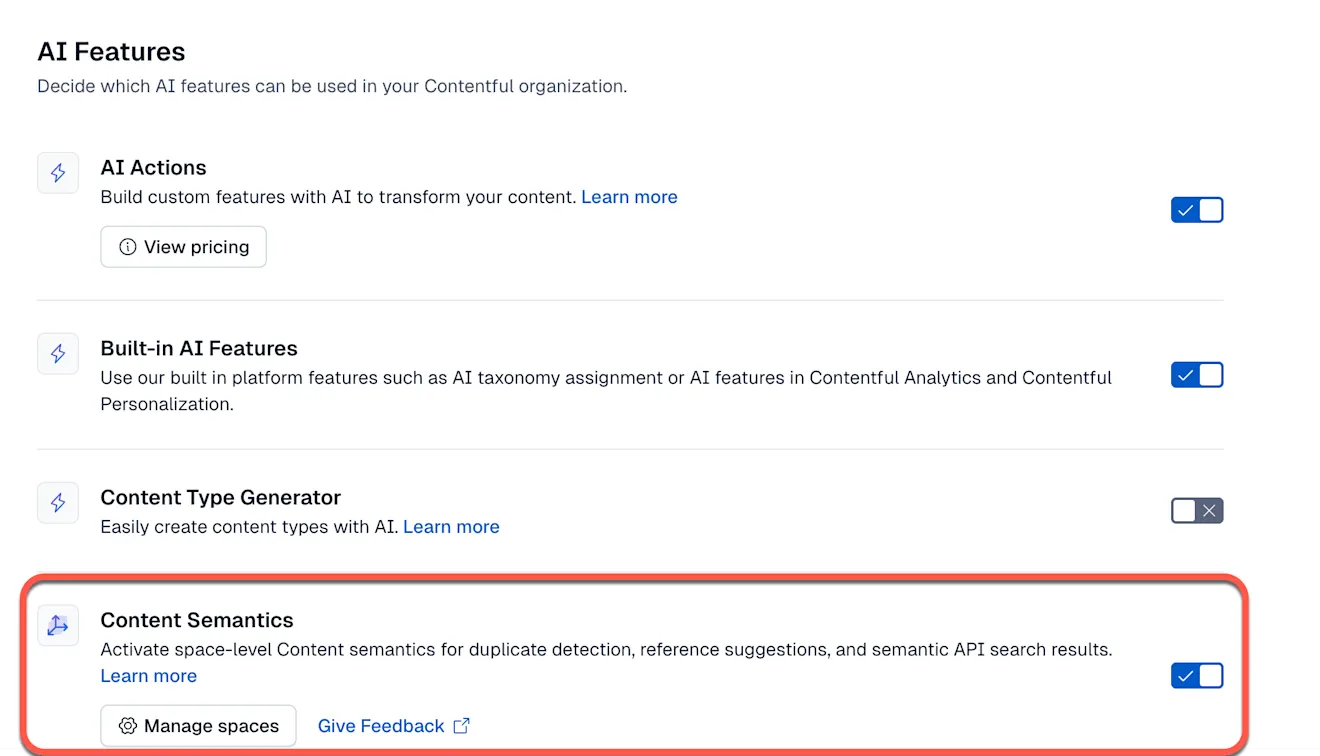Click the Content Semantics section title

(x=197, y=621)
